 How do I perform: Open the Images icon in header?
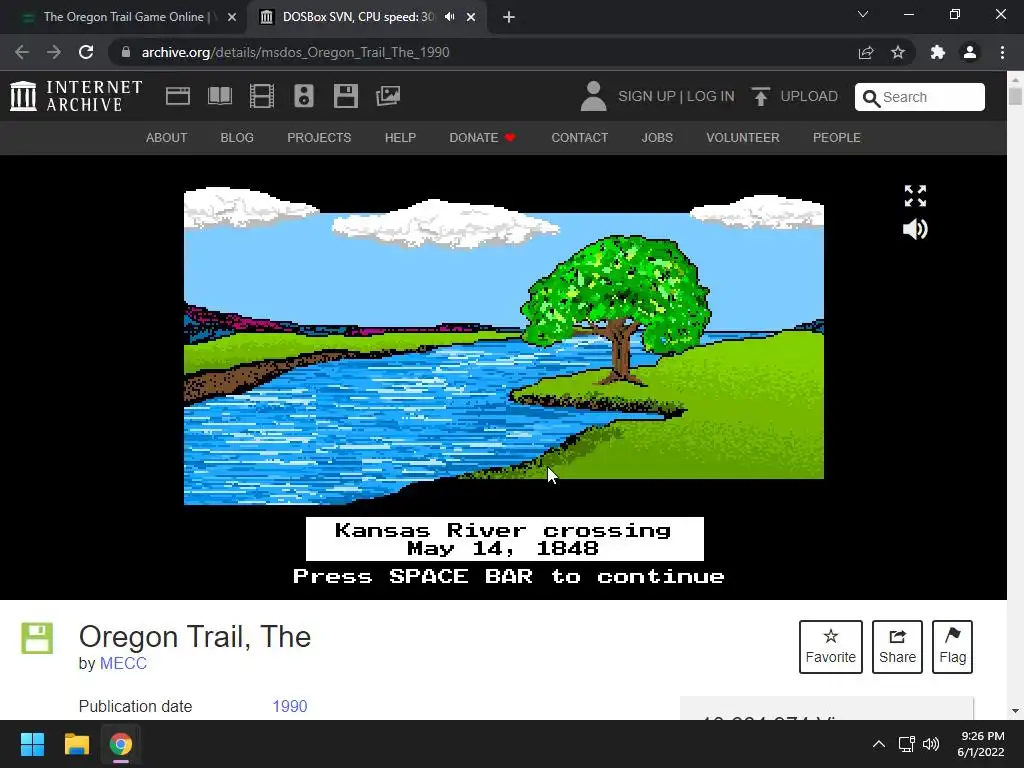click(x=388, y=96)
